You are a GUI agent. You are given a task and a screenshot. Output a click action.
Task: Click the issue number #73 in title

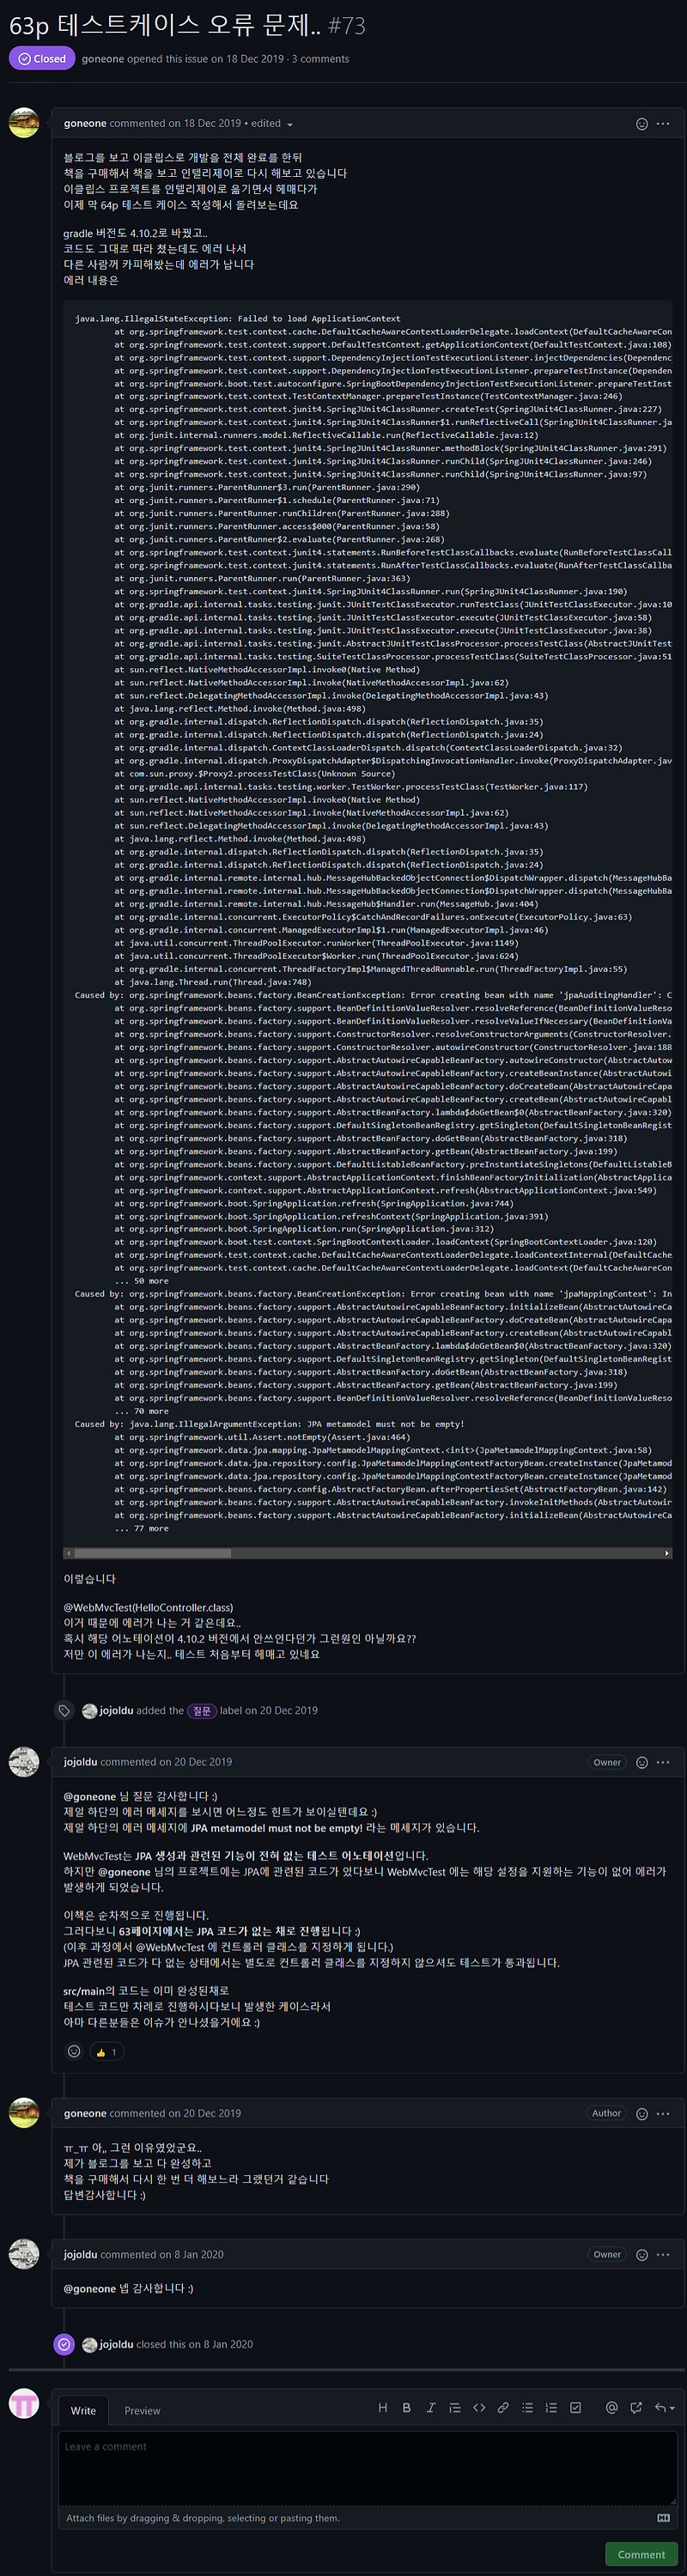click(347, 25)
